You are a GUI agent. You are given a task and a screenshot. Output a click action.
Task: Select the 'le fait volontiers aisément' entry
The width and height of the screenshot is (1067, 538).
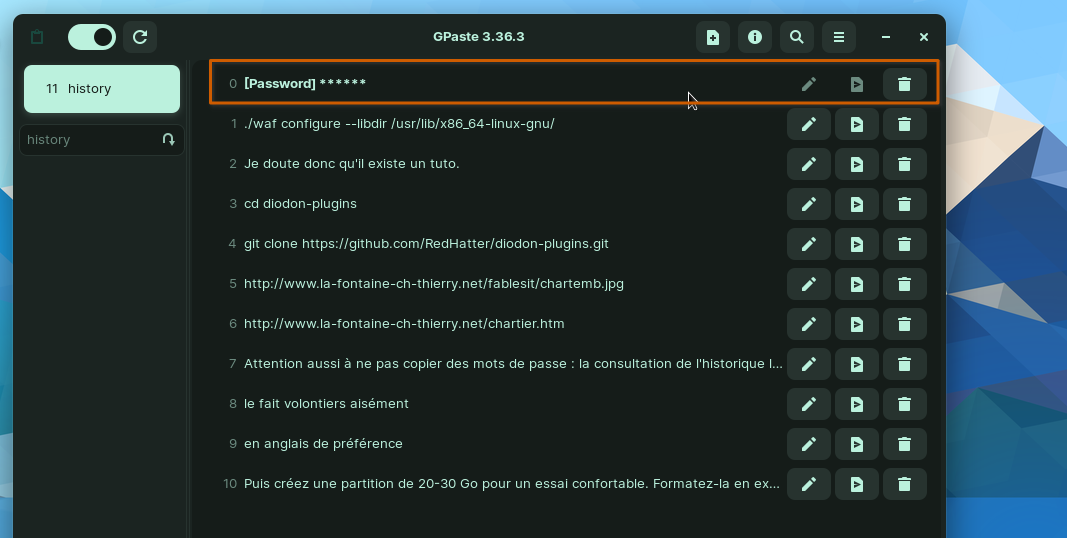[x=326, y=404]
